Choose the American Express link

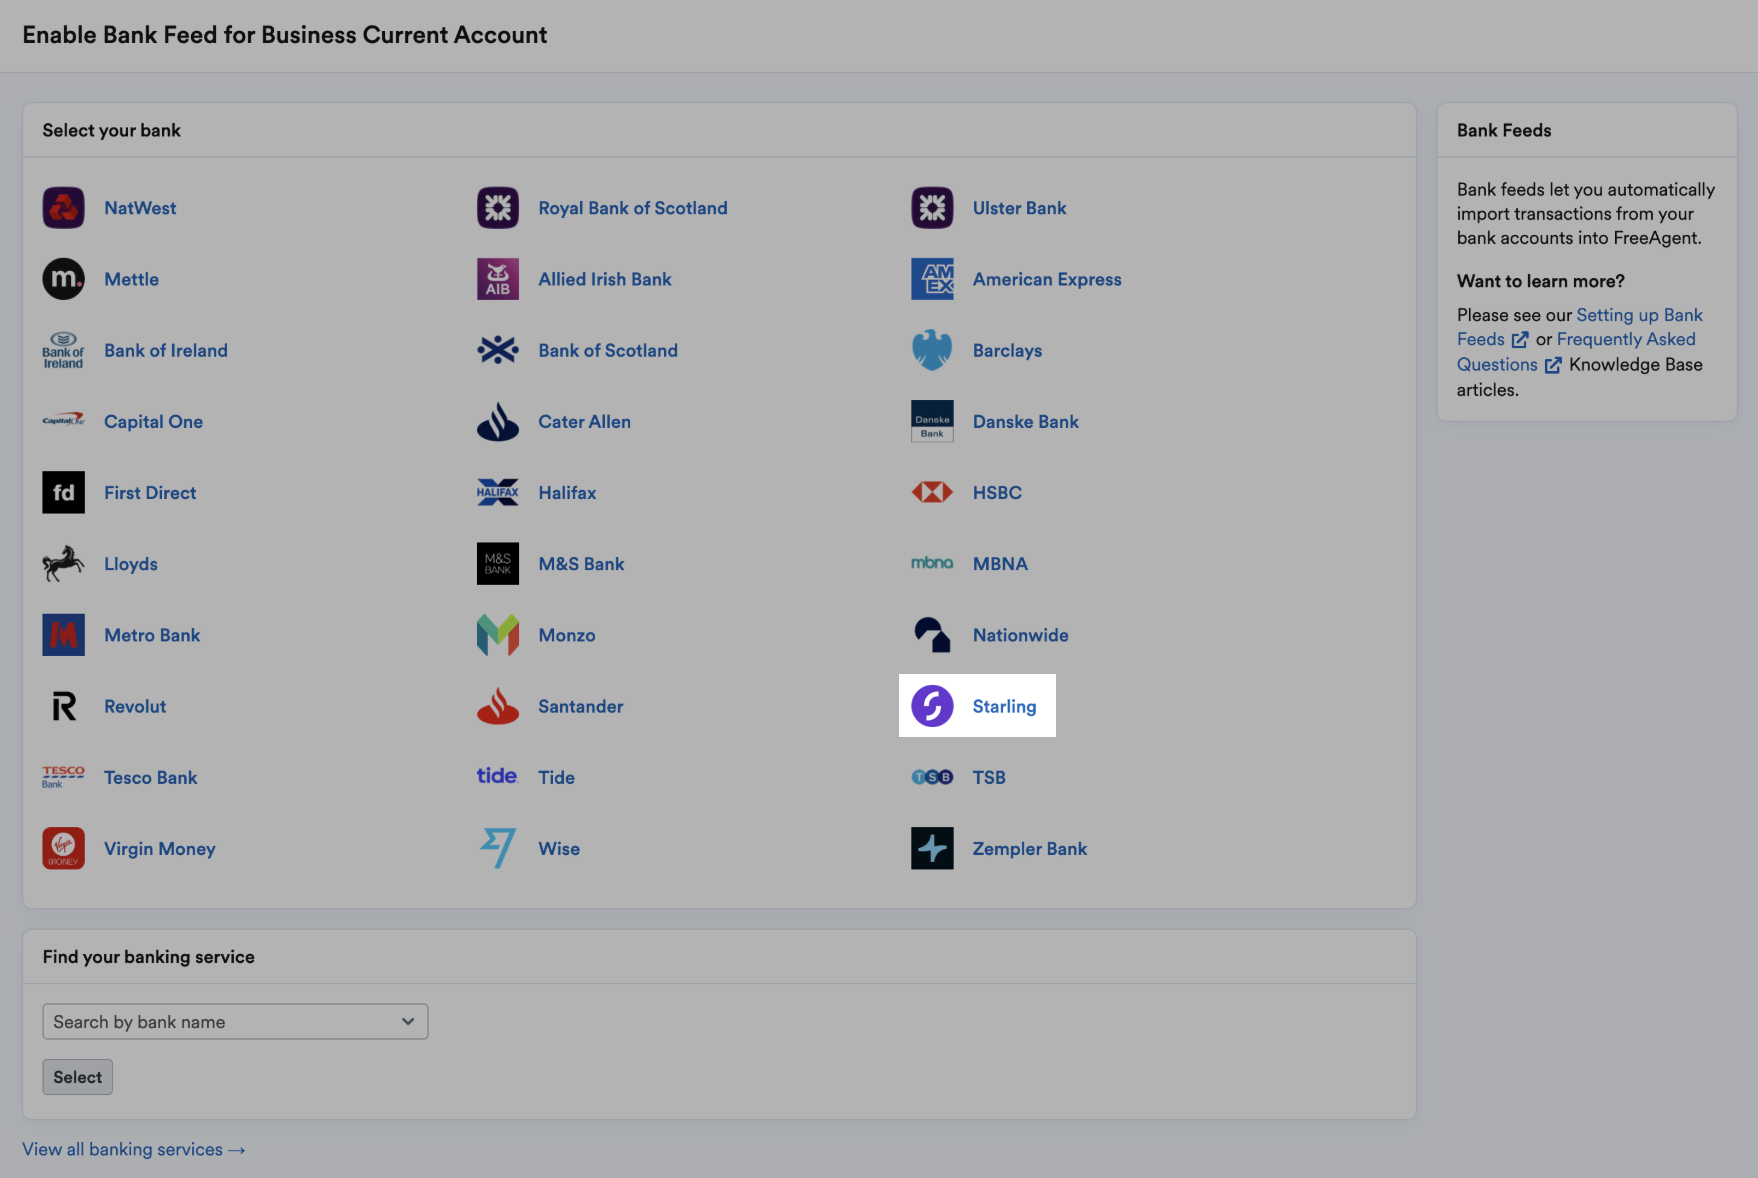click(x=1047, y=279)
